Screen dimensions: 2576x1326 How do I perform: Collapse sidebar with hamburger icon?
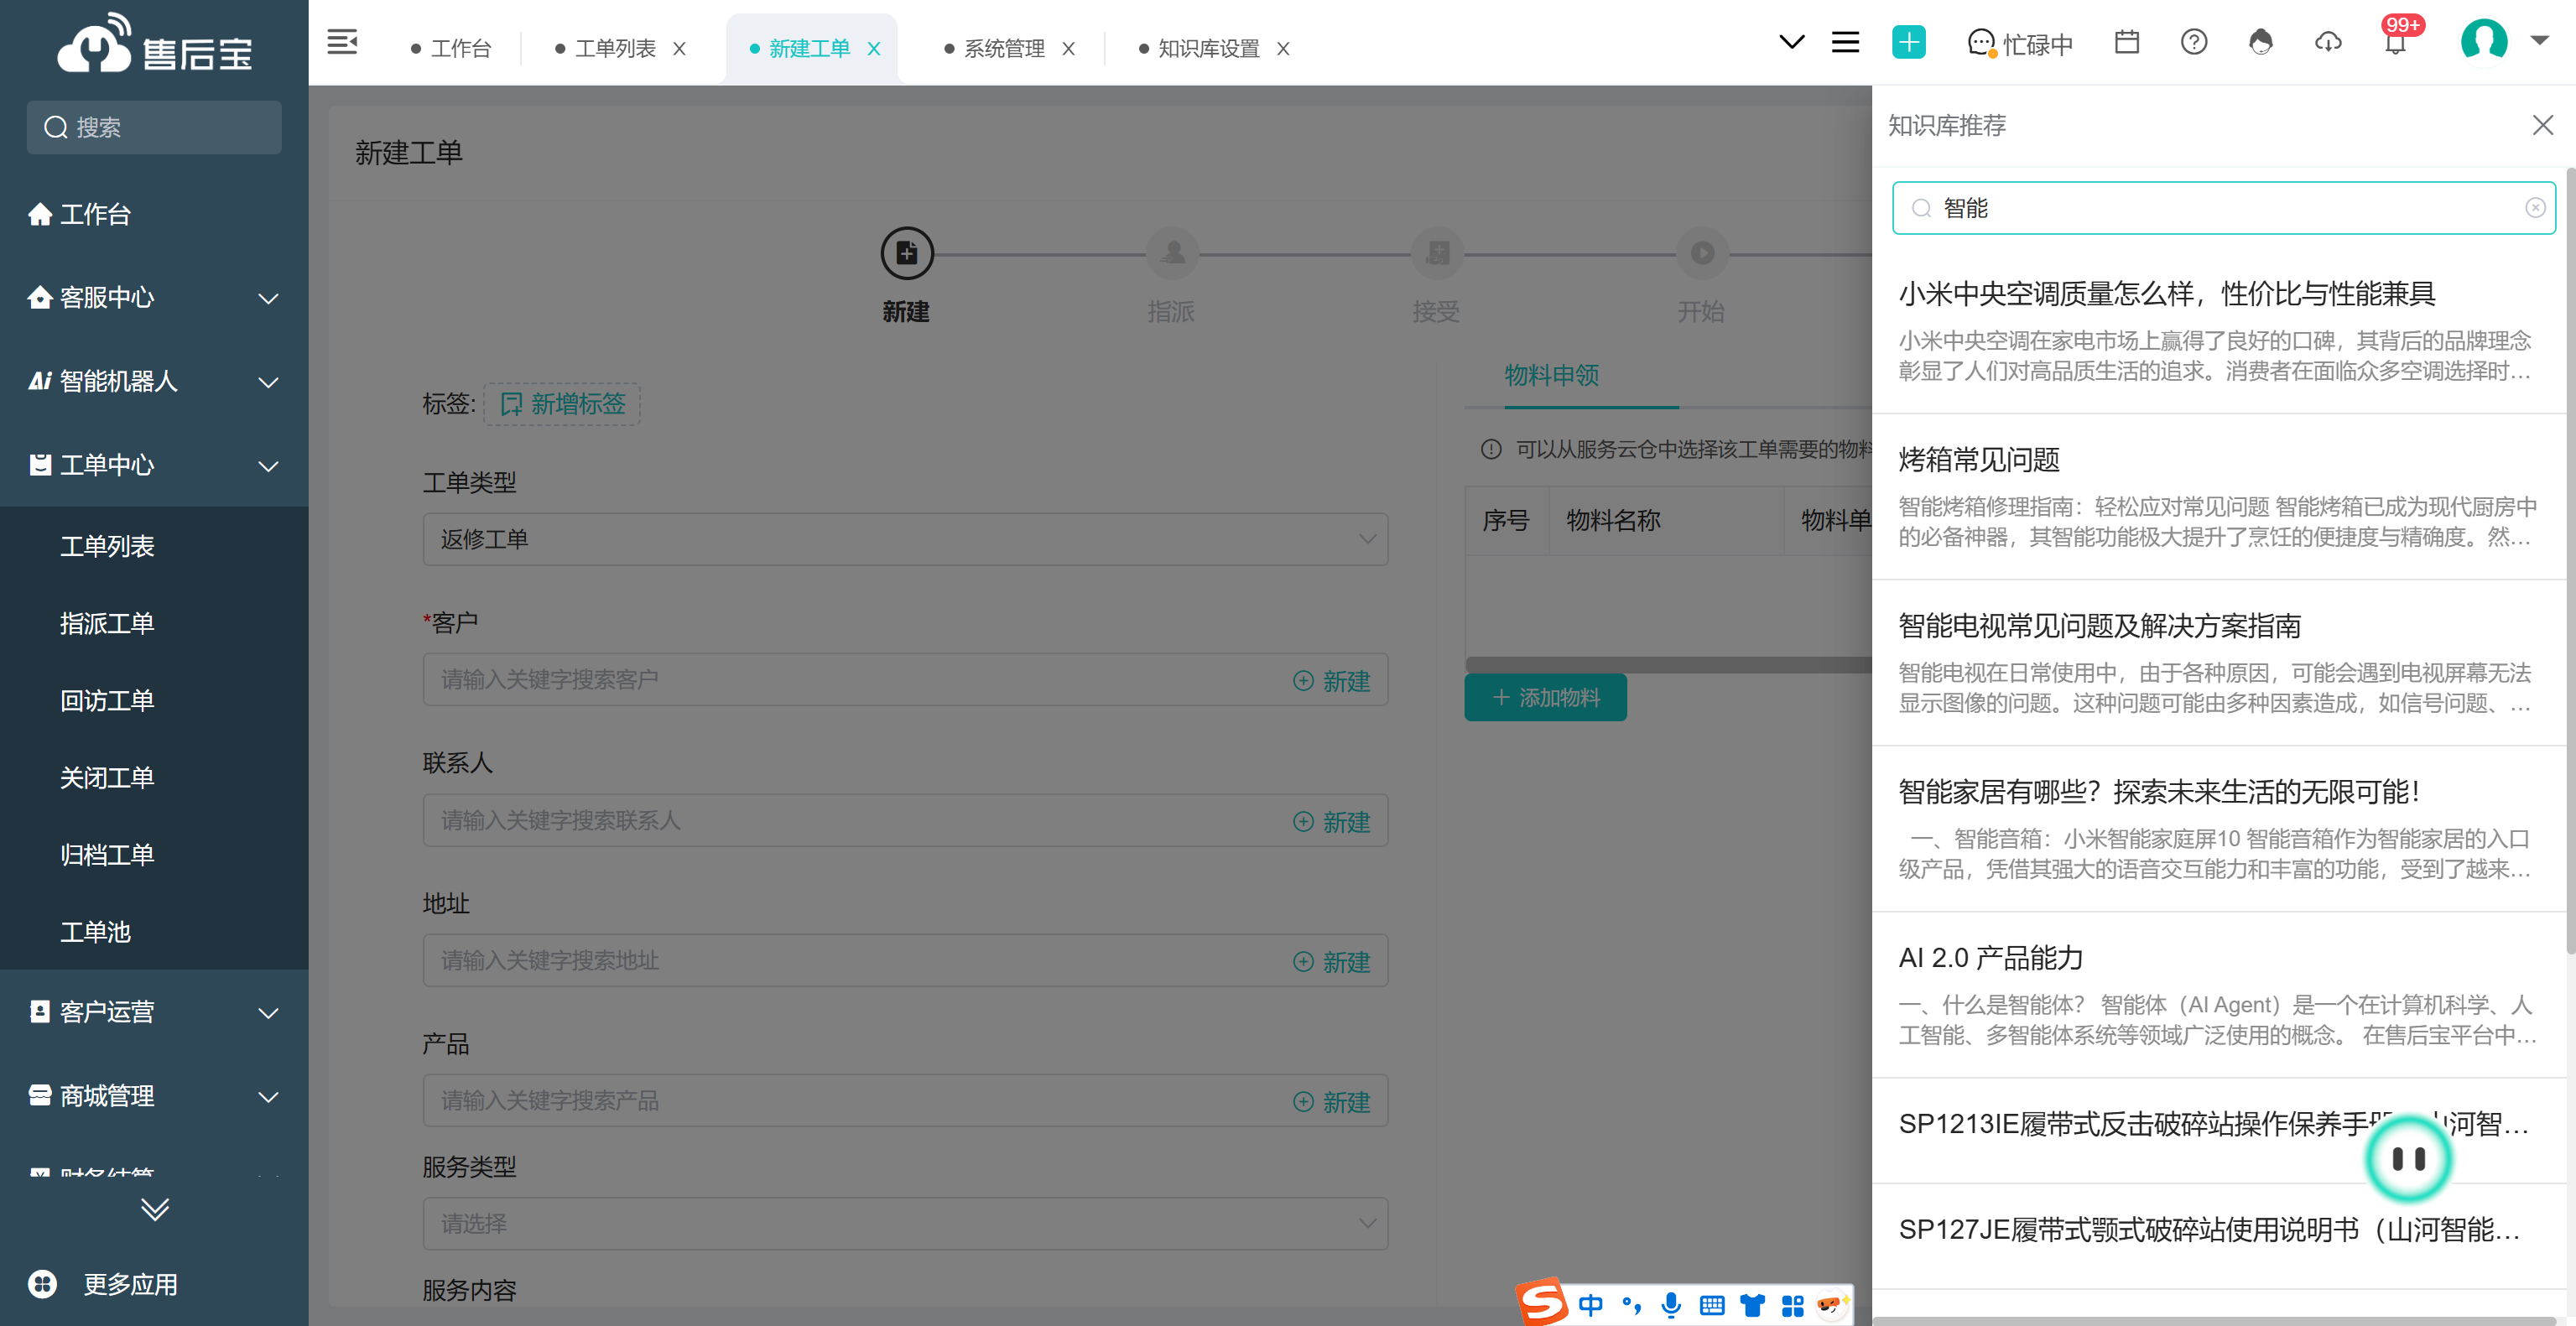click(342, 42)
